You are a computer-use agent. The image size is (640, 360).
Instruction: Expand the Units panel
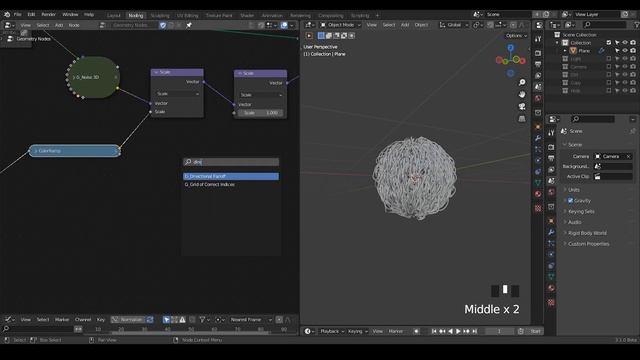(x=573, y=190)
